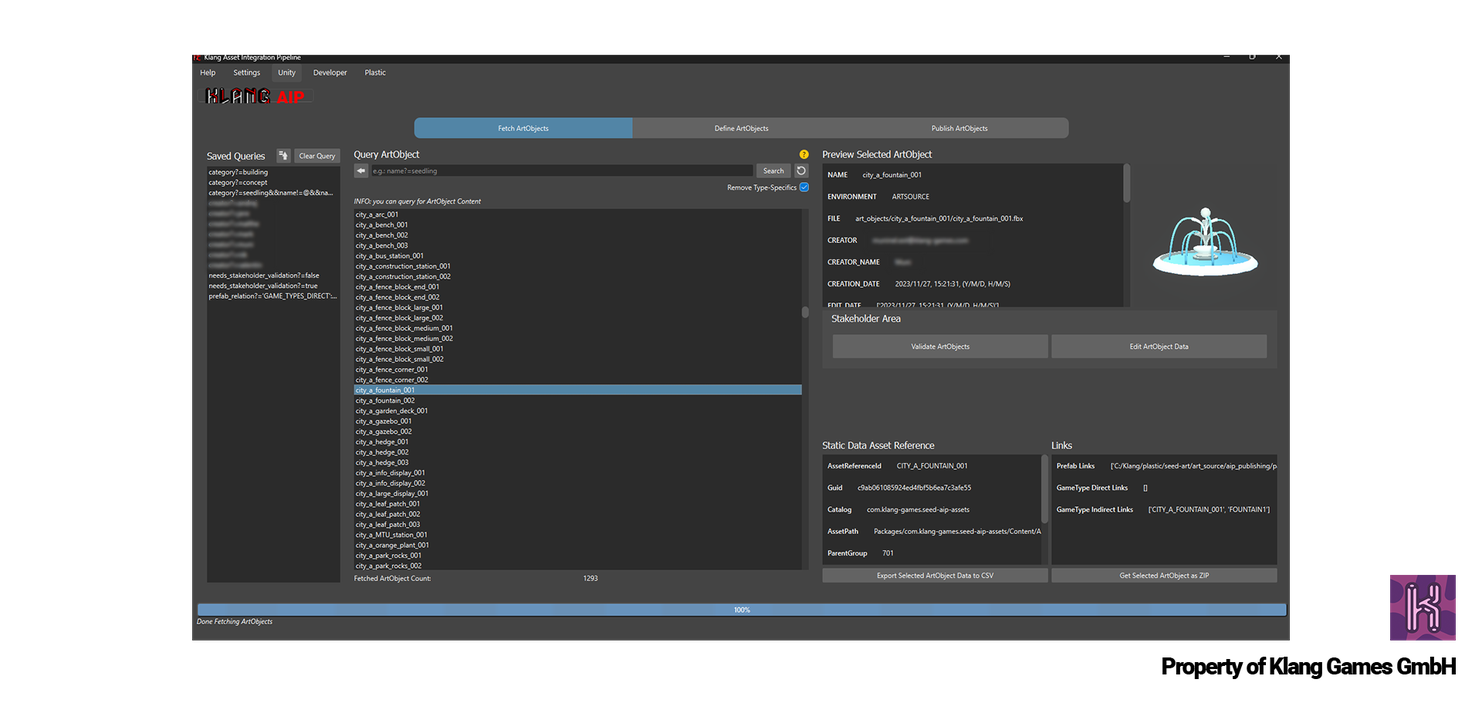Click the Validate ArtObjects button

click(x=940, y=346)
